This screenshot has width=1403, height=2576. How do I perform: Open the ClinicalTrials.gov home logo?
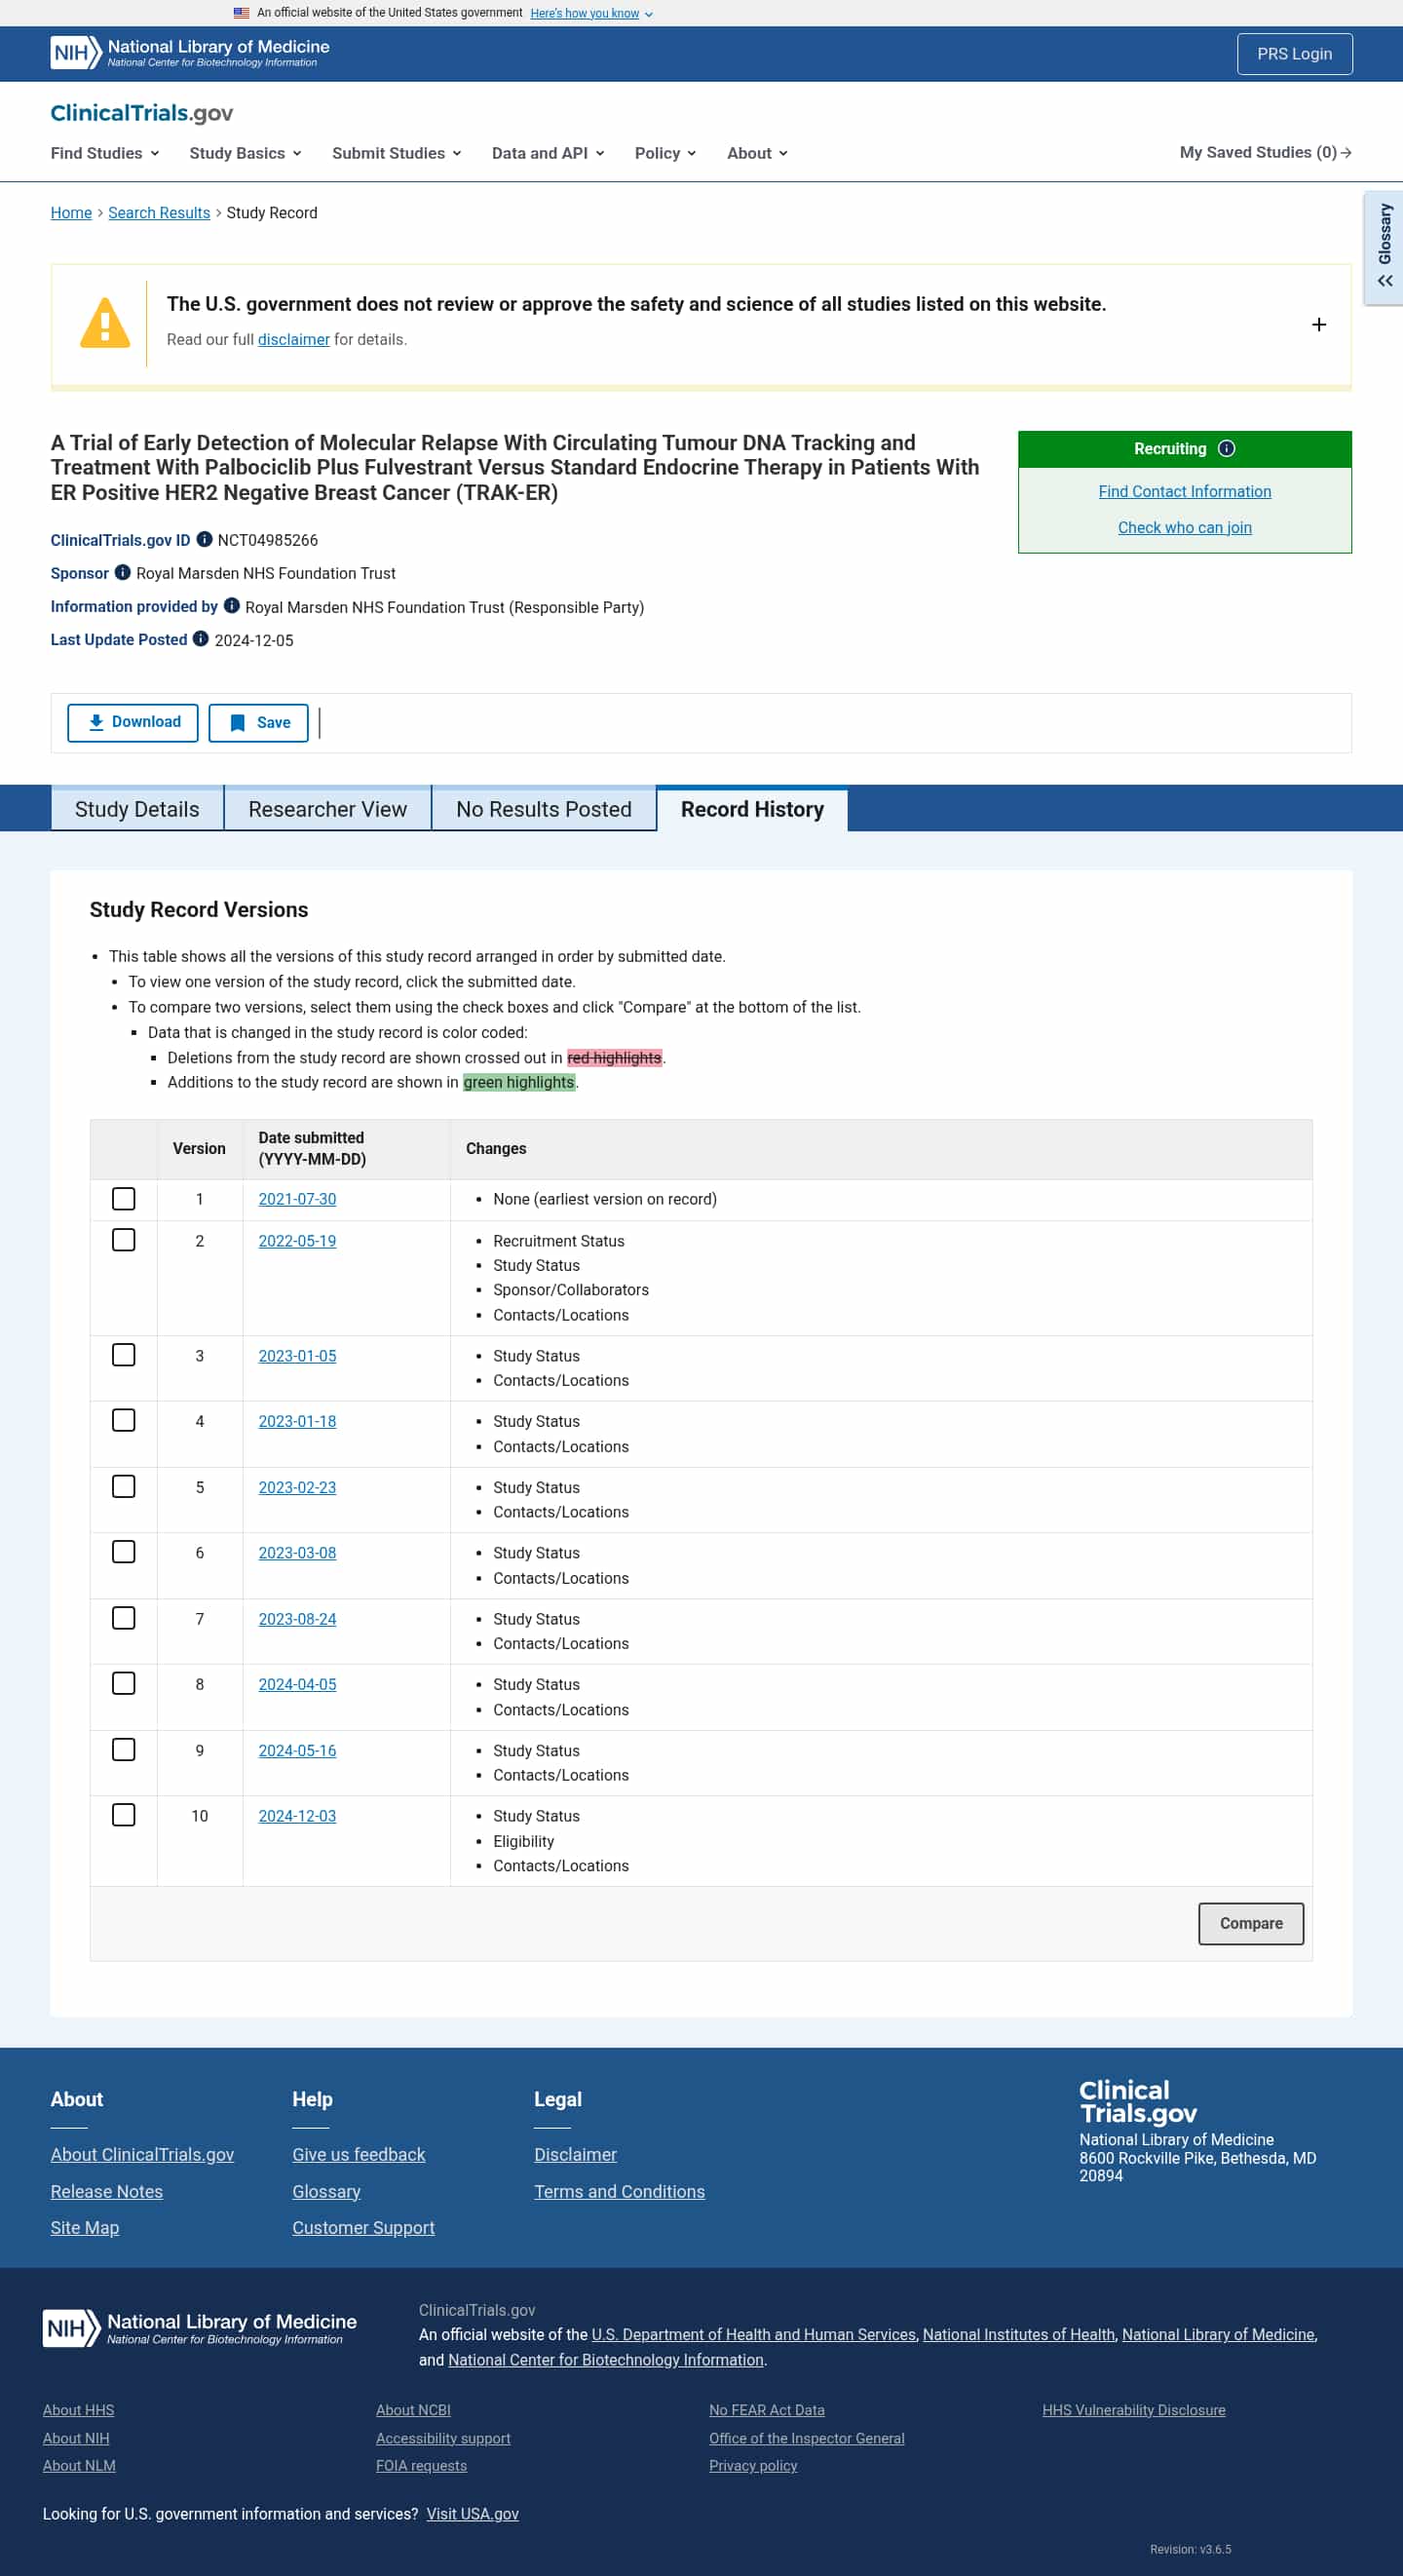pyautogui.click(x=142, y=113)
